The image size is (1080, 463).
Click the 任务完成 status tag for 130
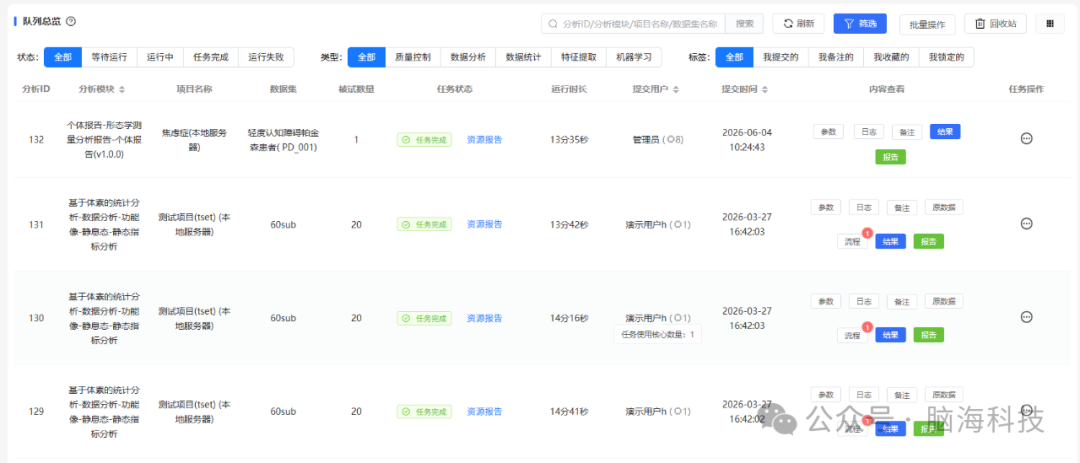click(x=424, y=318)
